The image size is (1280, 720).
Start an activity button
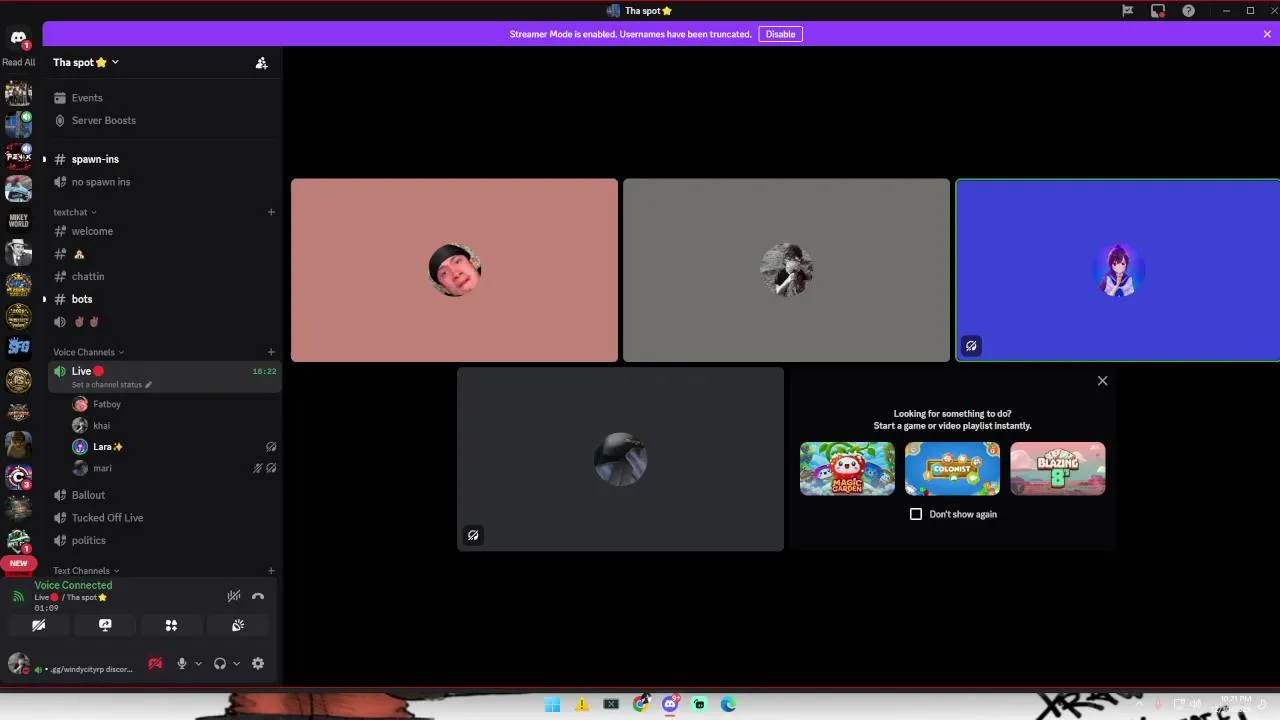(171, 625)
